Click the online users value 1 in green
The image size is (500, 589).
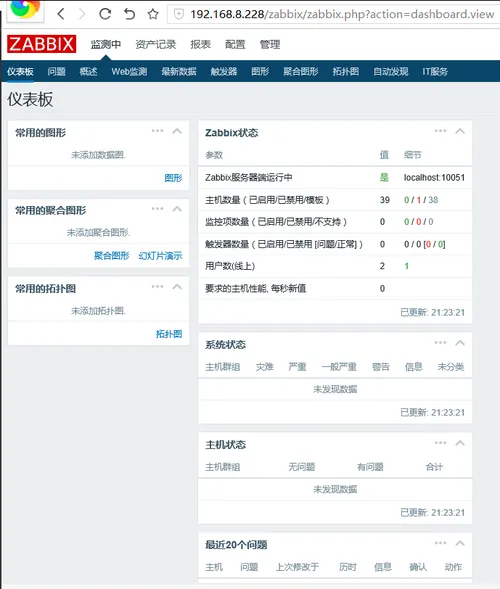click(x=406, y=266)
